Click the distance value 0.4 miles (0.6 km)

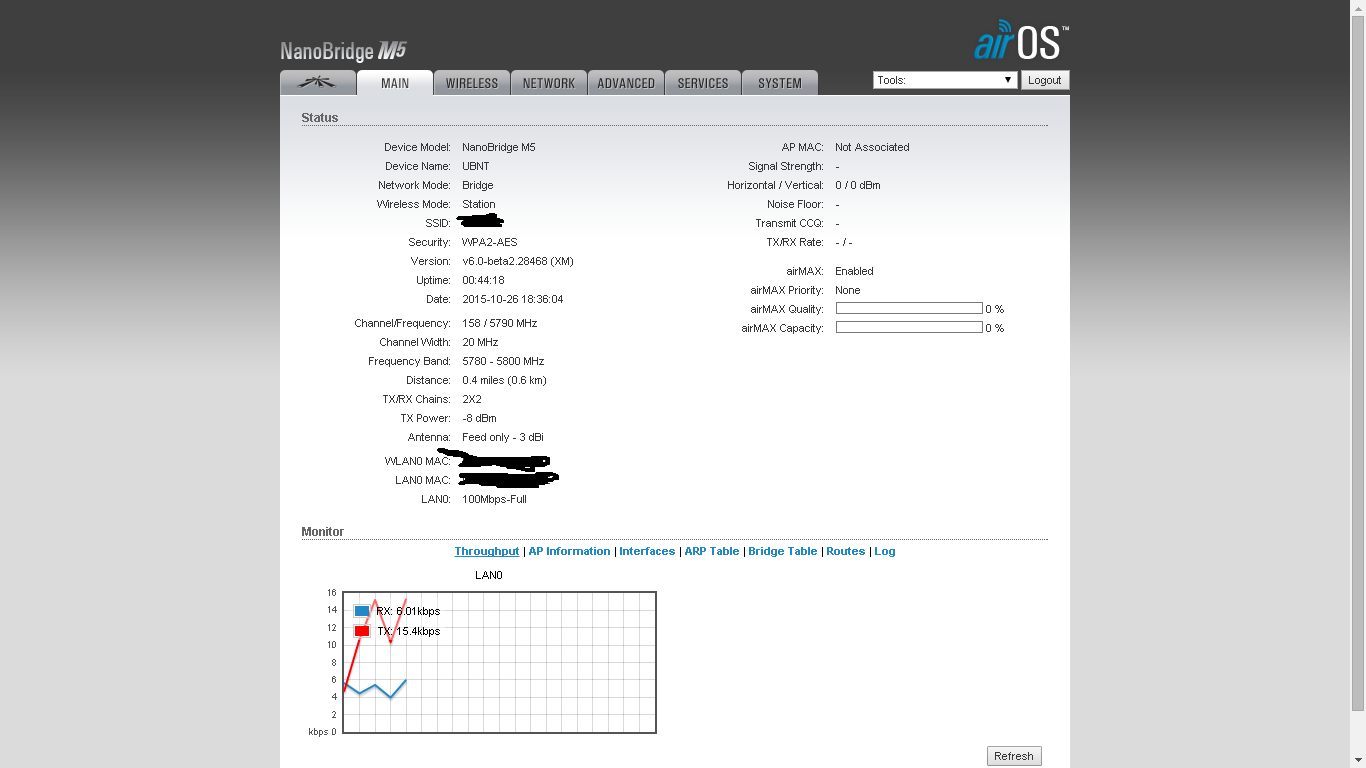[504, 380]
